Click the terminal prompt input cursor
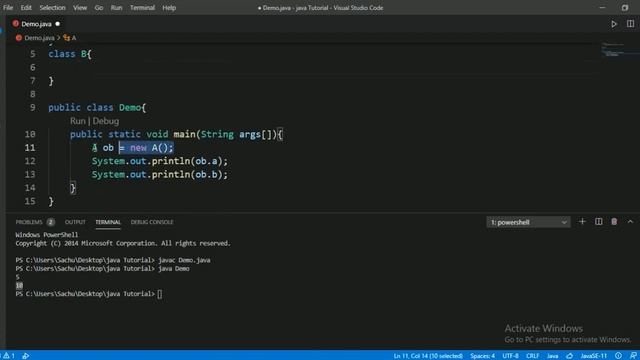The height and width of the screenshot is (360, 640). 160,294
